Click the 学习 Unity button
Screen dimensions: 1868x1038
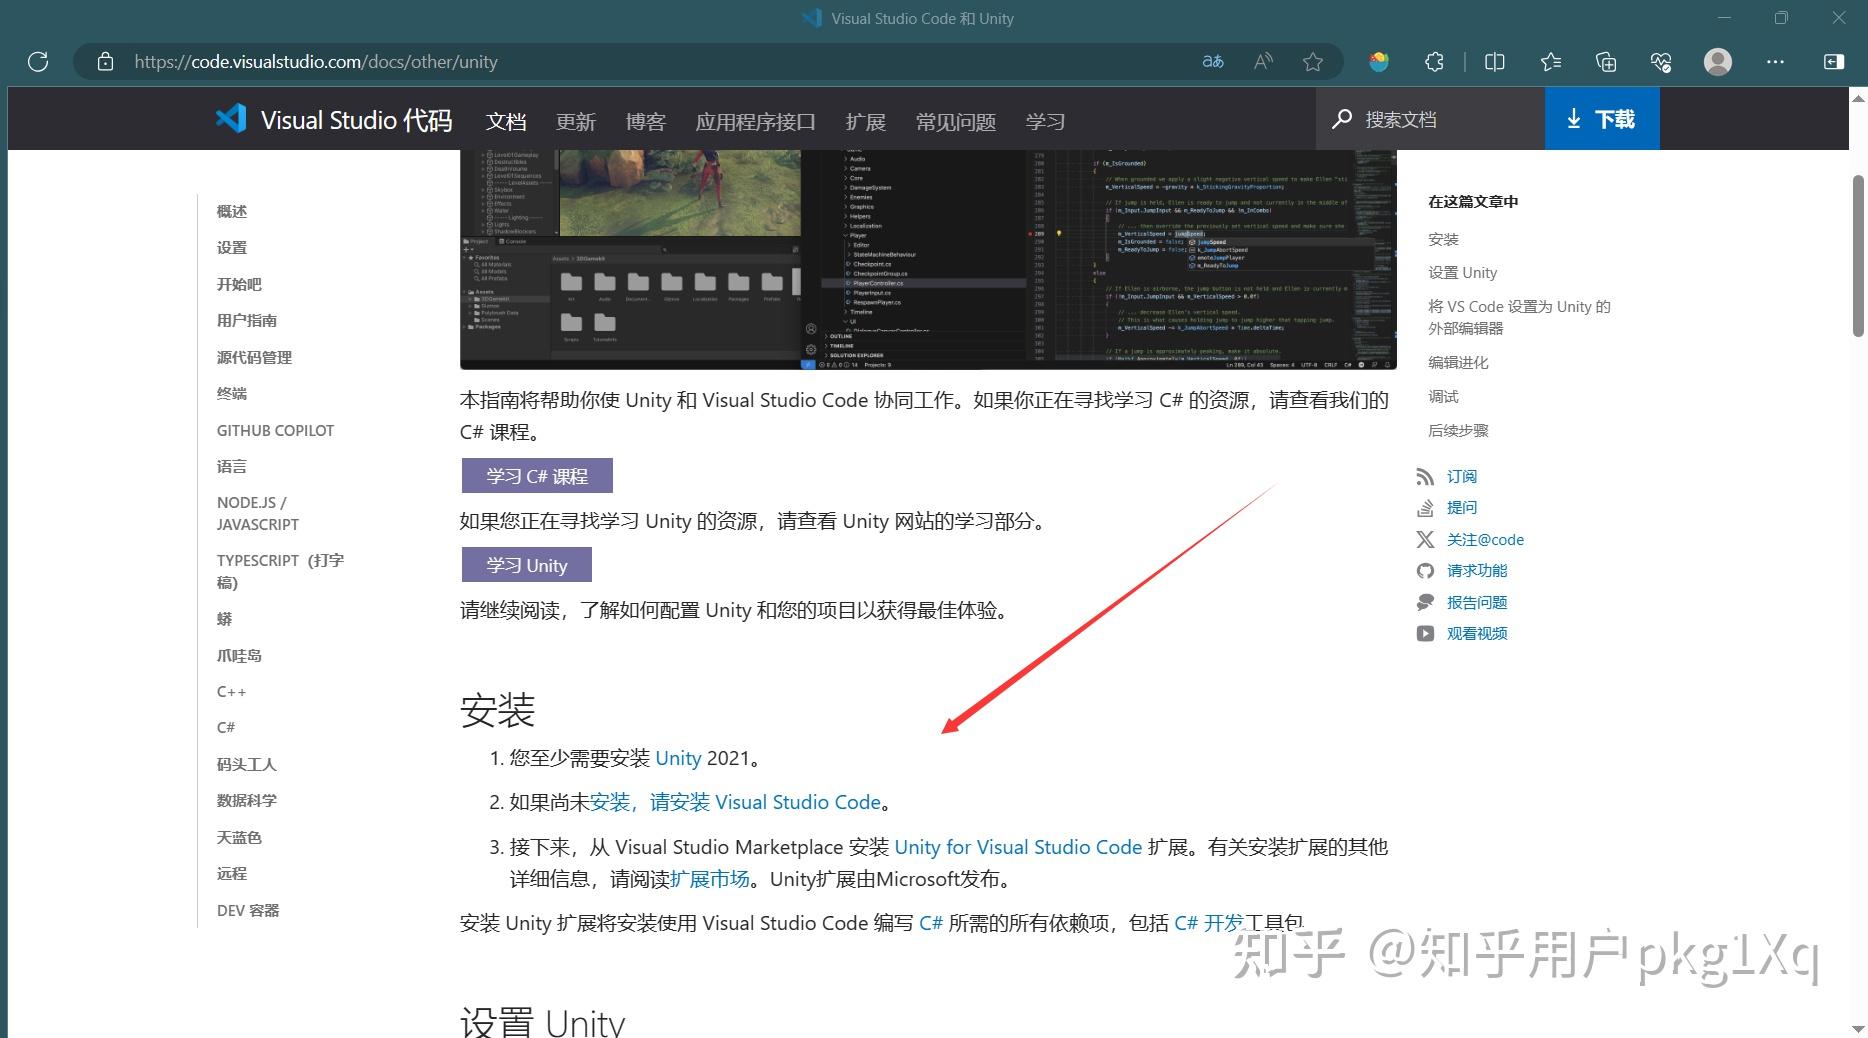coord(526,564)
